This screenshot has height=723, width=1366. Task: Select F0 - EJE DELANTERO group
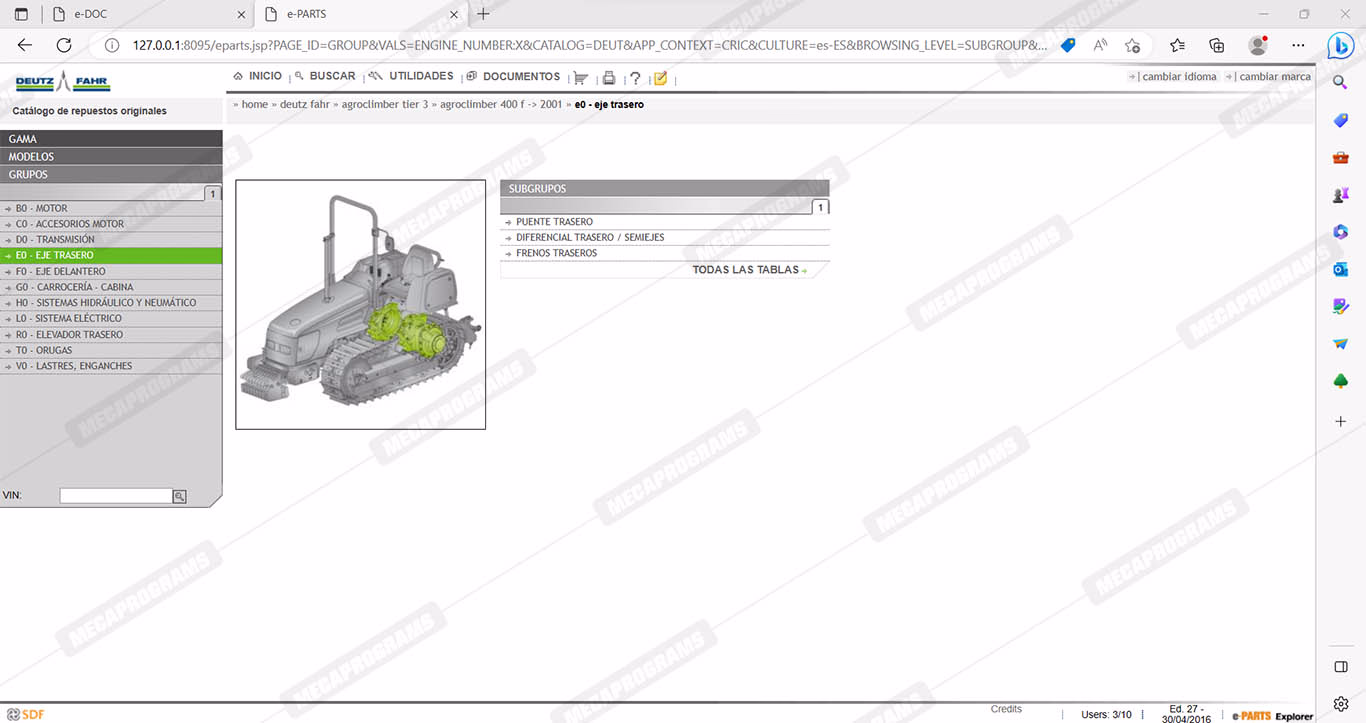click(x=111, y=271)
